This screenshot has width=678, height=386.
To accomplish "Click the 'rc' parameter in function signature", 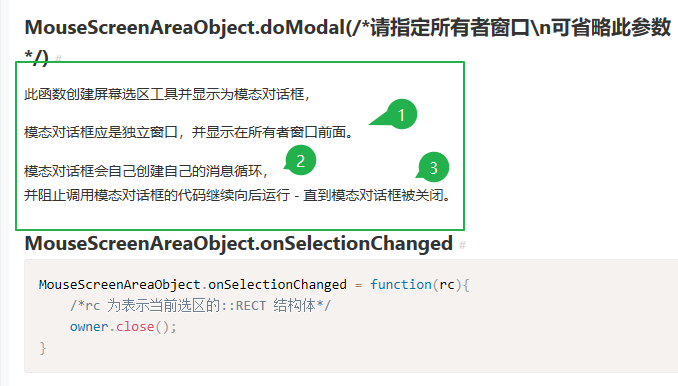I will [447, 285].
